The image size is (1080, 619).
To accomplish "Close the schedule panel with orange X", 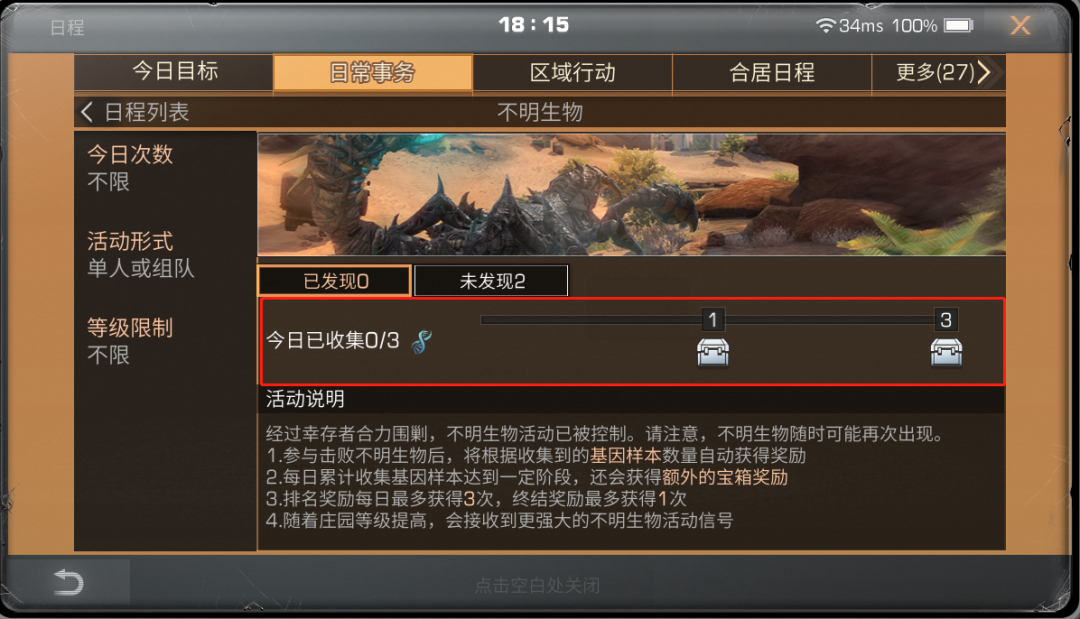I will (x=1020, y=25).
